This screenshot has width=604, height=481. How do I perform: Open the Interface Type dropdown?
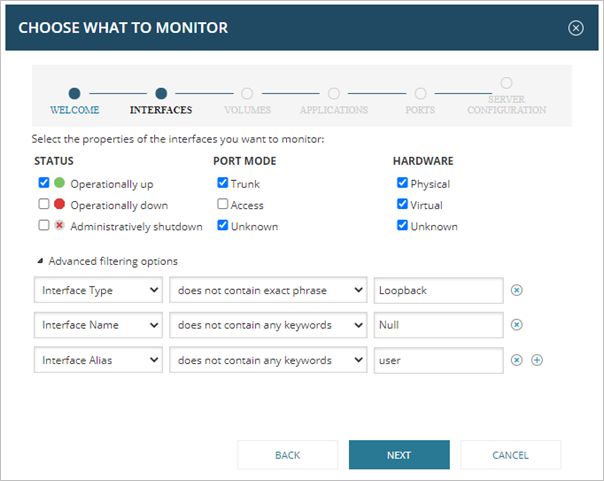98,290
